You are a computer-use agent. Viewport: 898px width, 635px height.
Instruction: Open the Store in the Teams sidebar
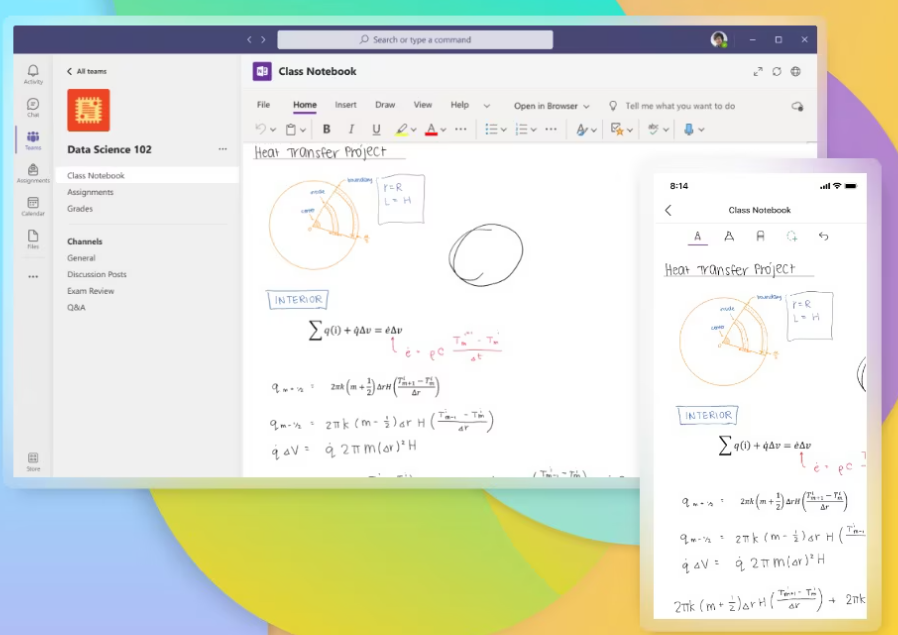click(x=33, y=462)
